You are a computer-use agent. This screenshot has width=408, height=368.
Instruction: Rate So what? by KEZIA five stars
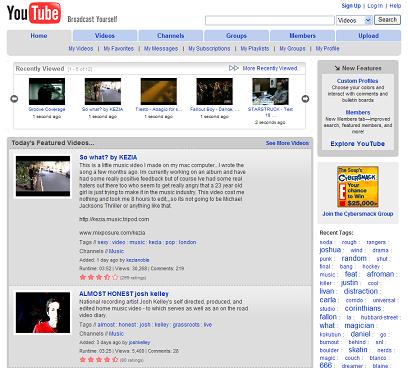(x=115, y=277)
